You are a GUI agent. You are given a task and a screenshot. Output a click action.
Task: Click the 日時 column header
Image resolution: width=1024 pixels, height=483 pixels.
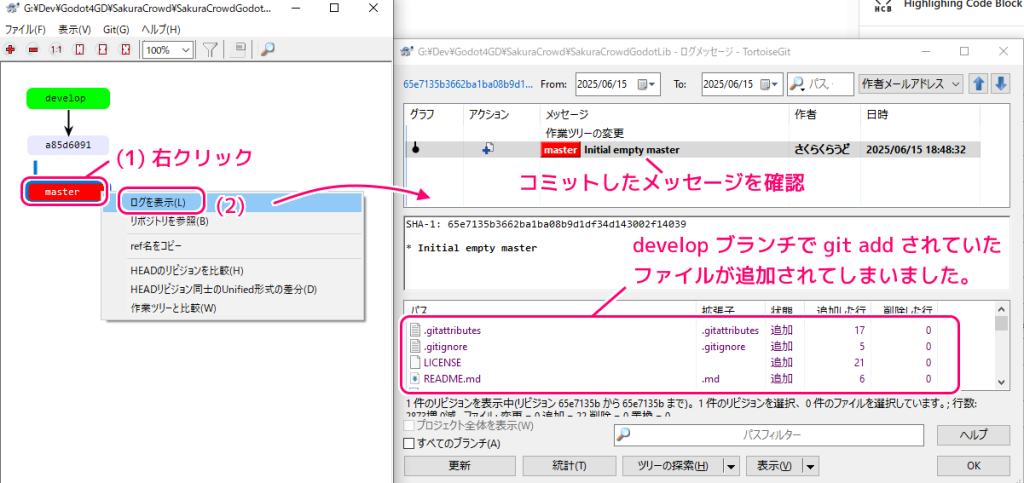tap(876, 114)
